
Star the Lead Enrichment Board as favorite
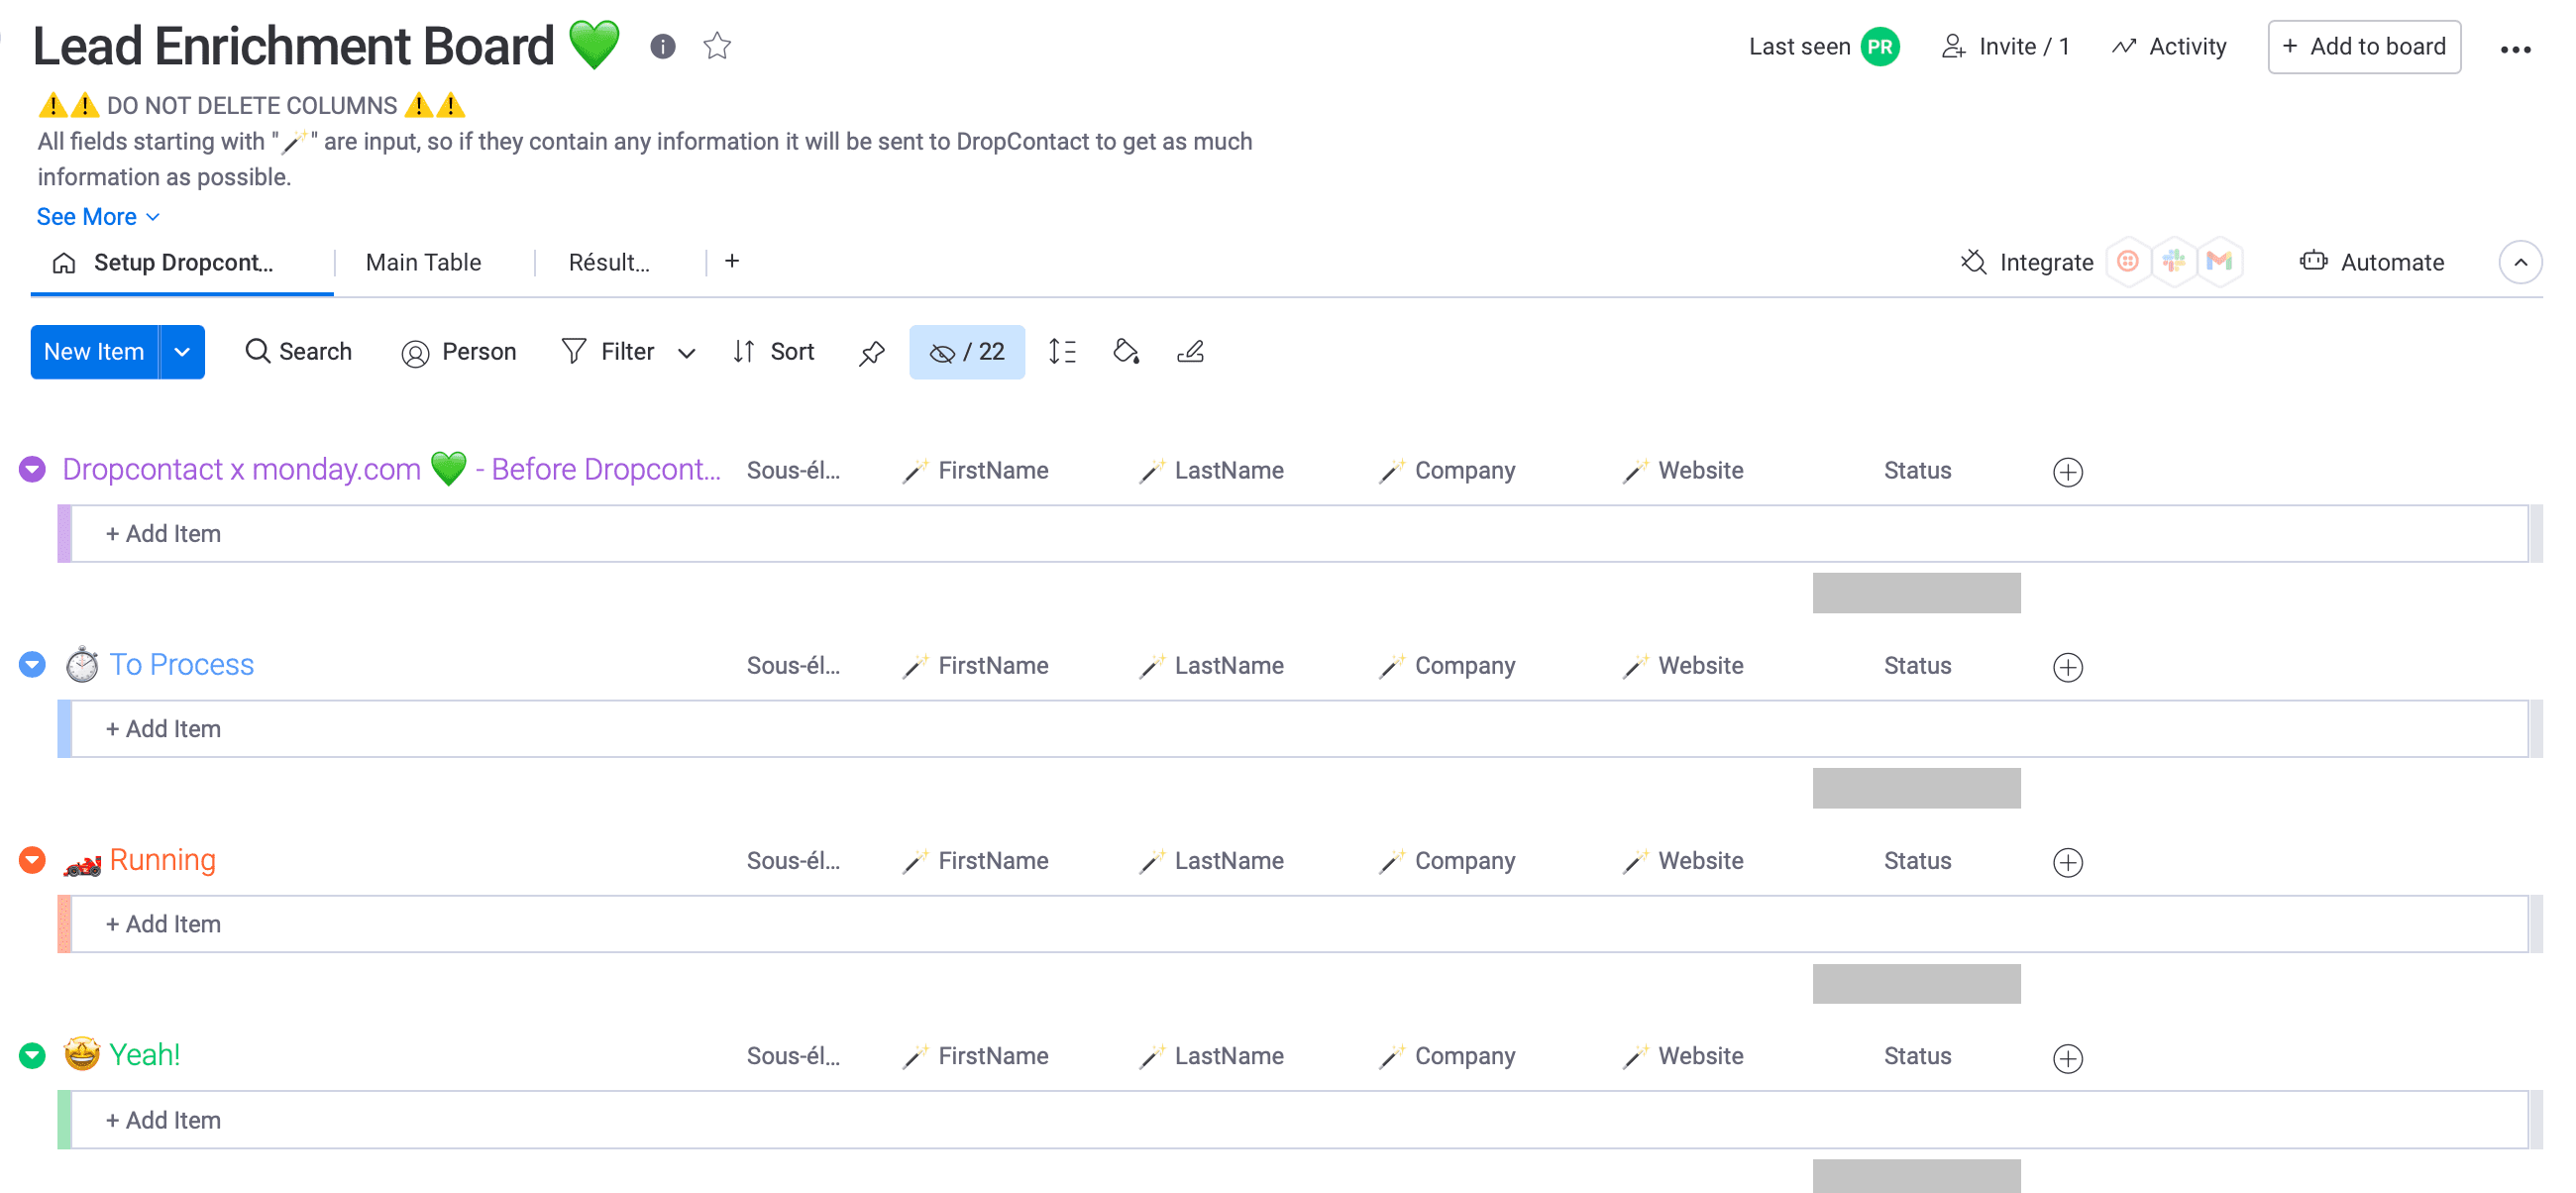(x=717, y=46)
